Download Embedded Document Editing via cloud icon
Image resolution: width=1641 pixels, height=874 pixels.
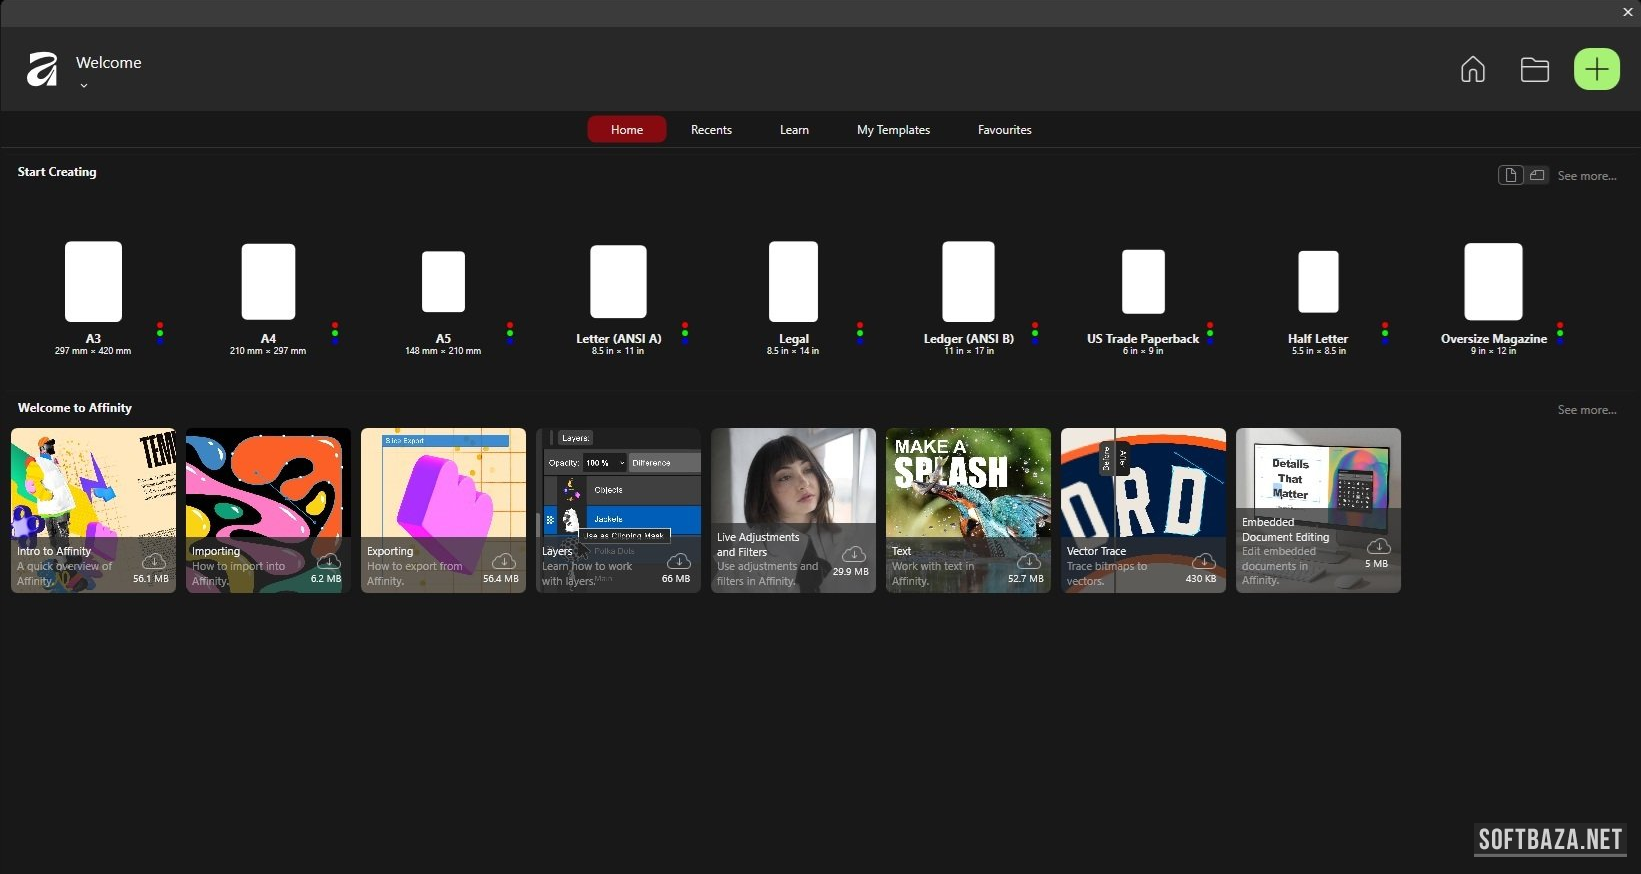tap(1378, 546)
